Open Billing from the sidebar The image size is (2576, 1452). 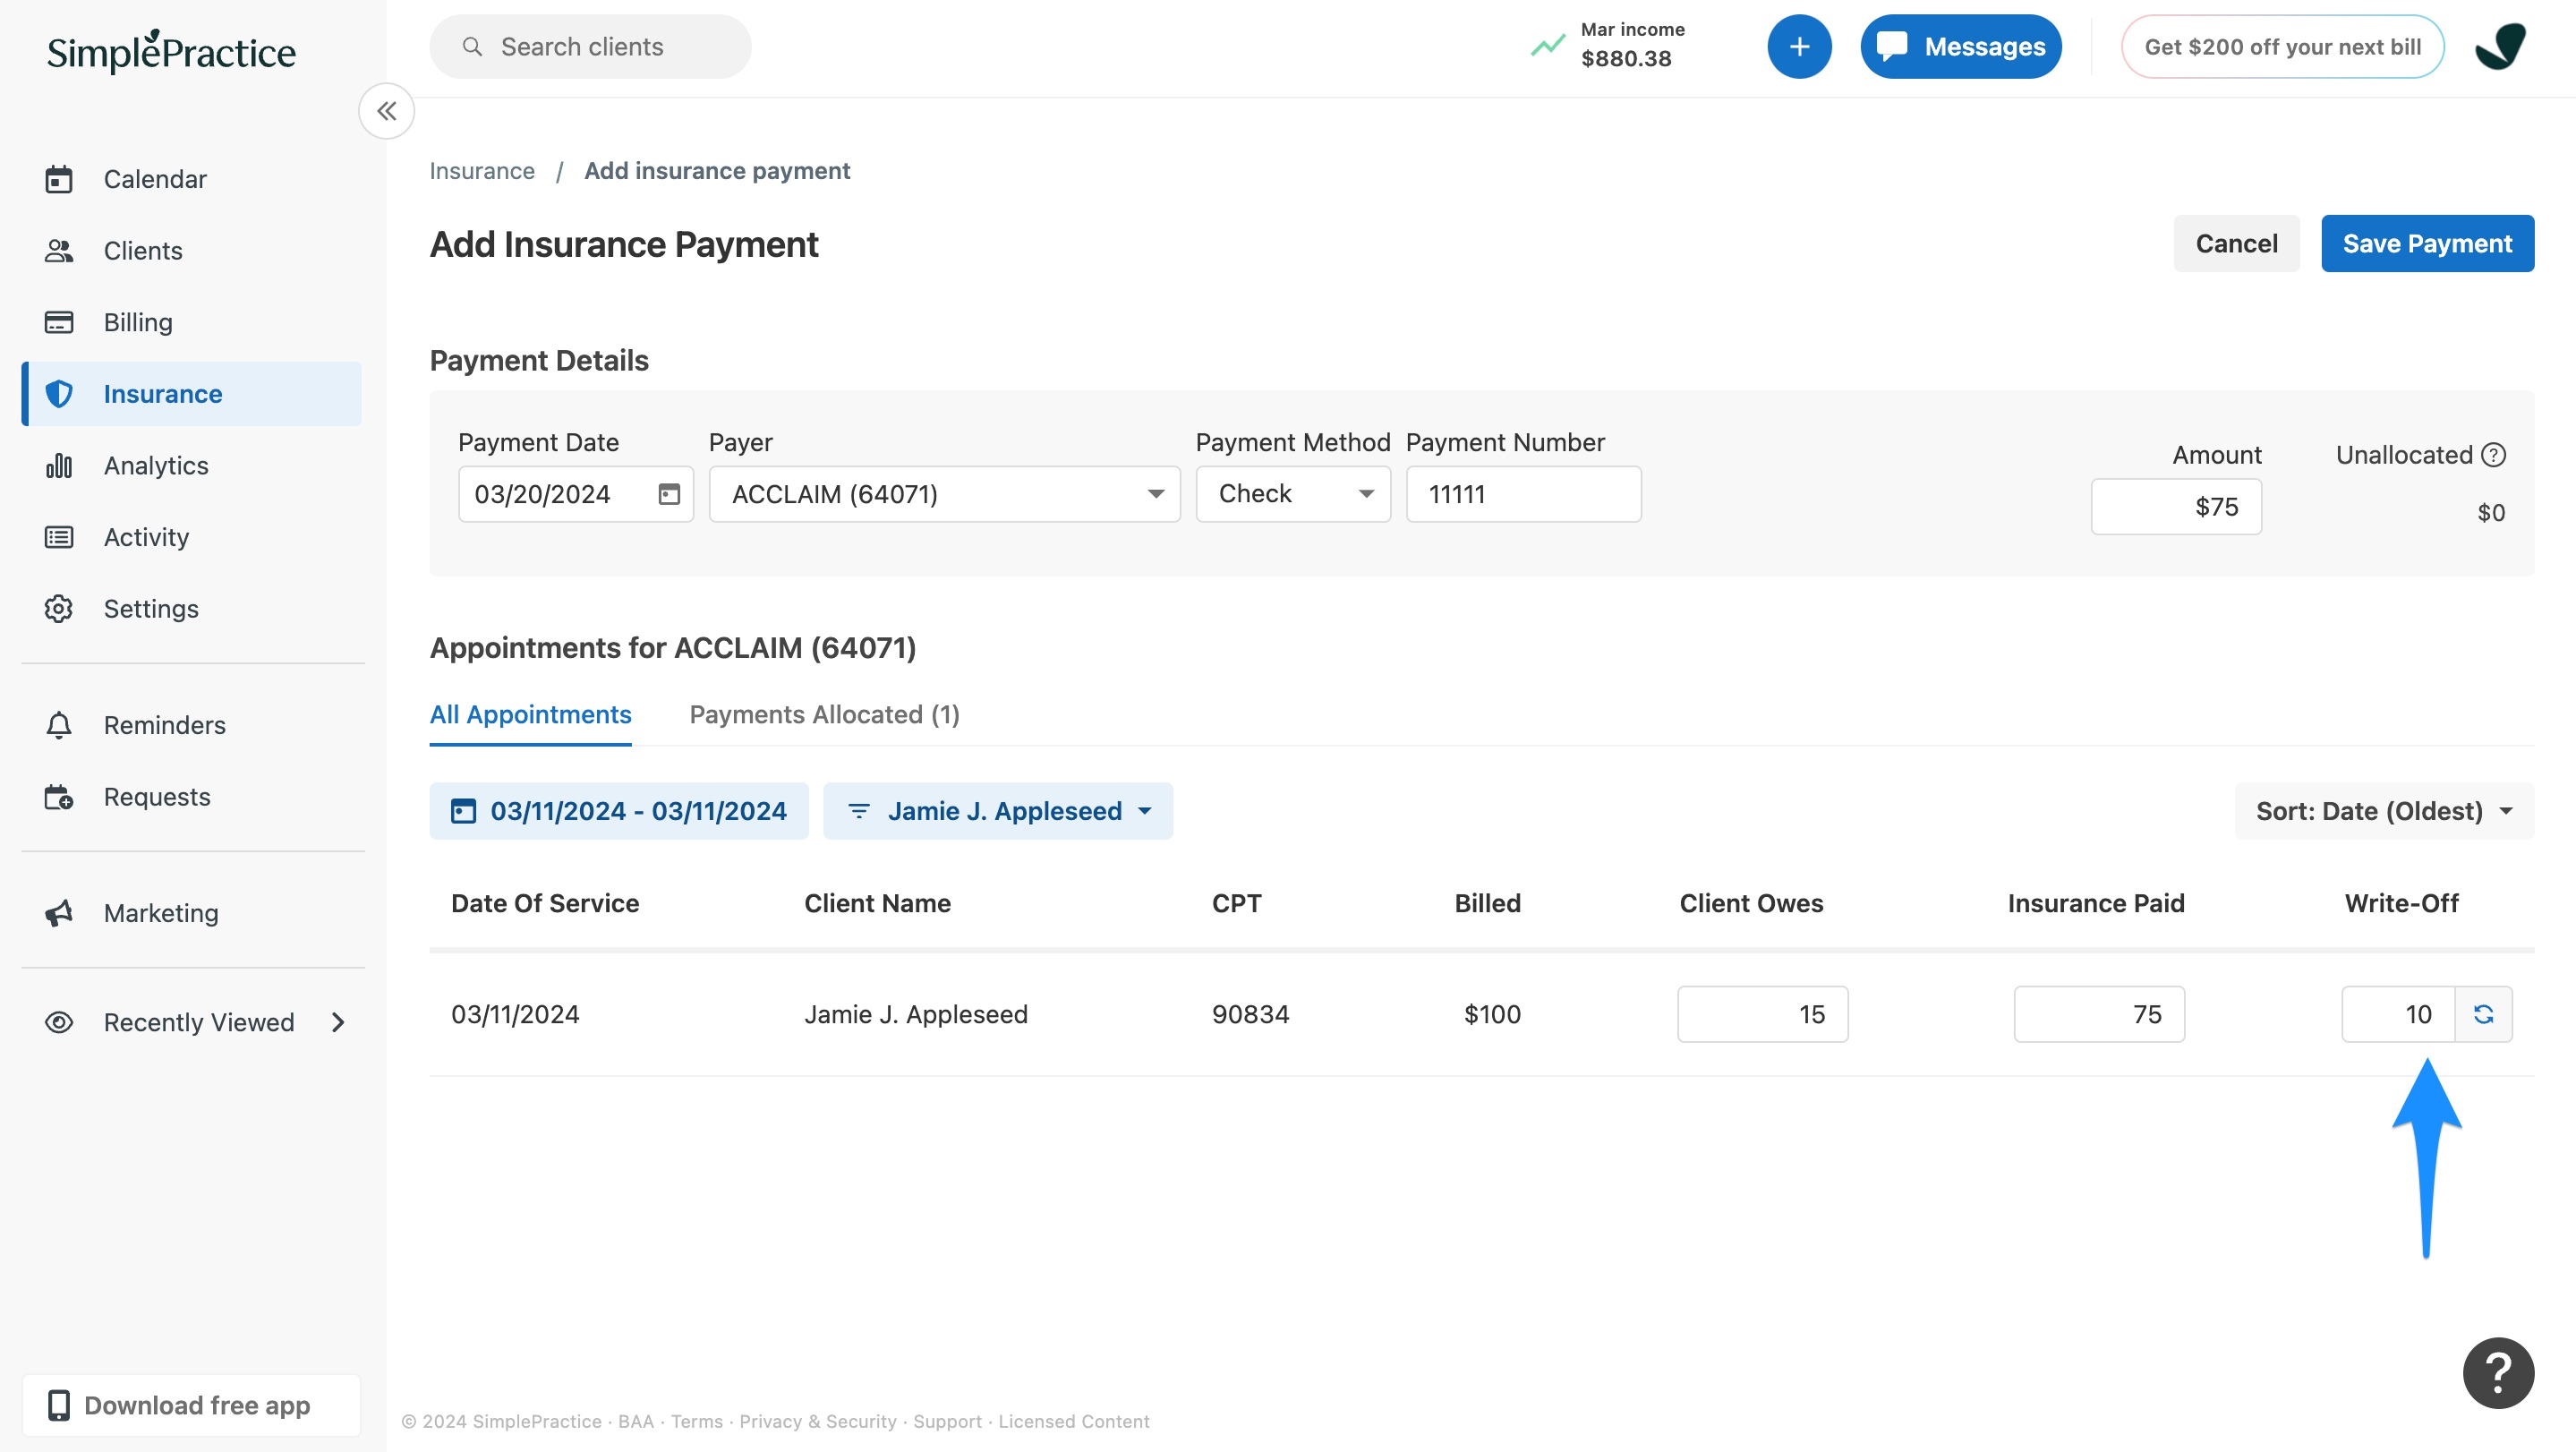tap(192, 322)
